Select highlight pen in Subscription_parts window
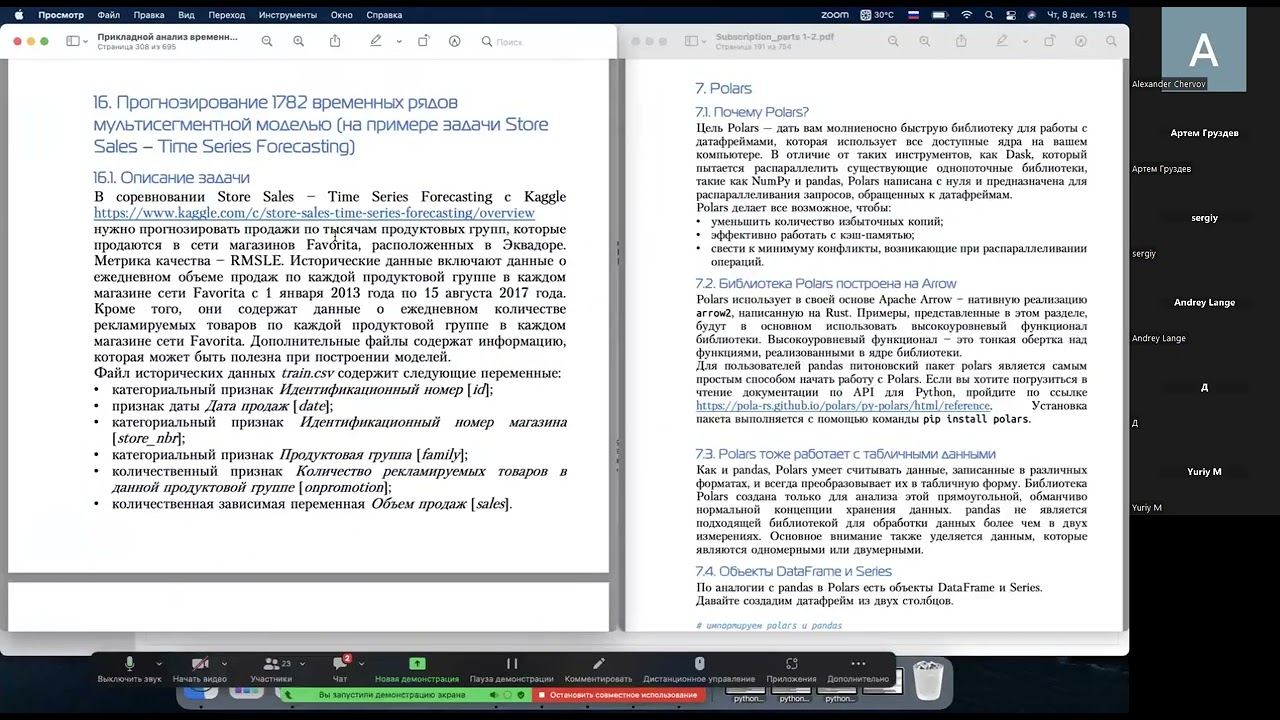Image resolution: width=1280 pixels, height=720 pixels. point(1002,41)
